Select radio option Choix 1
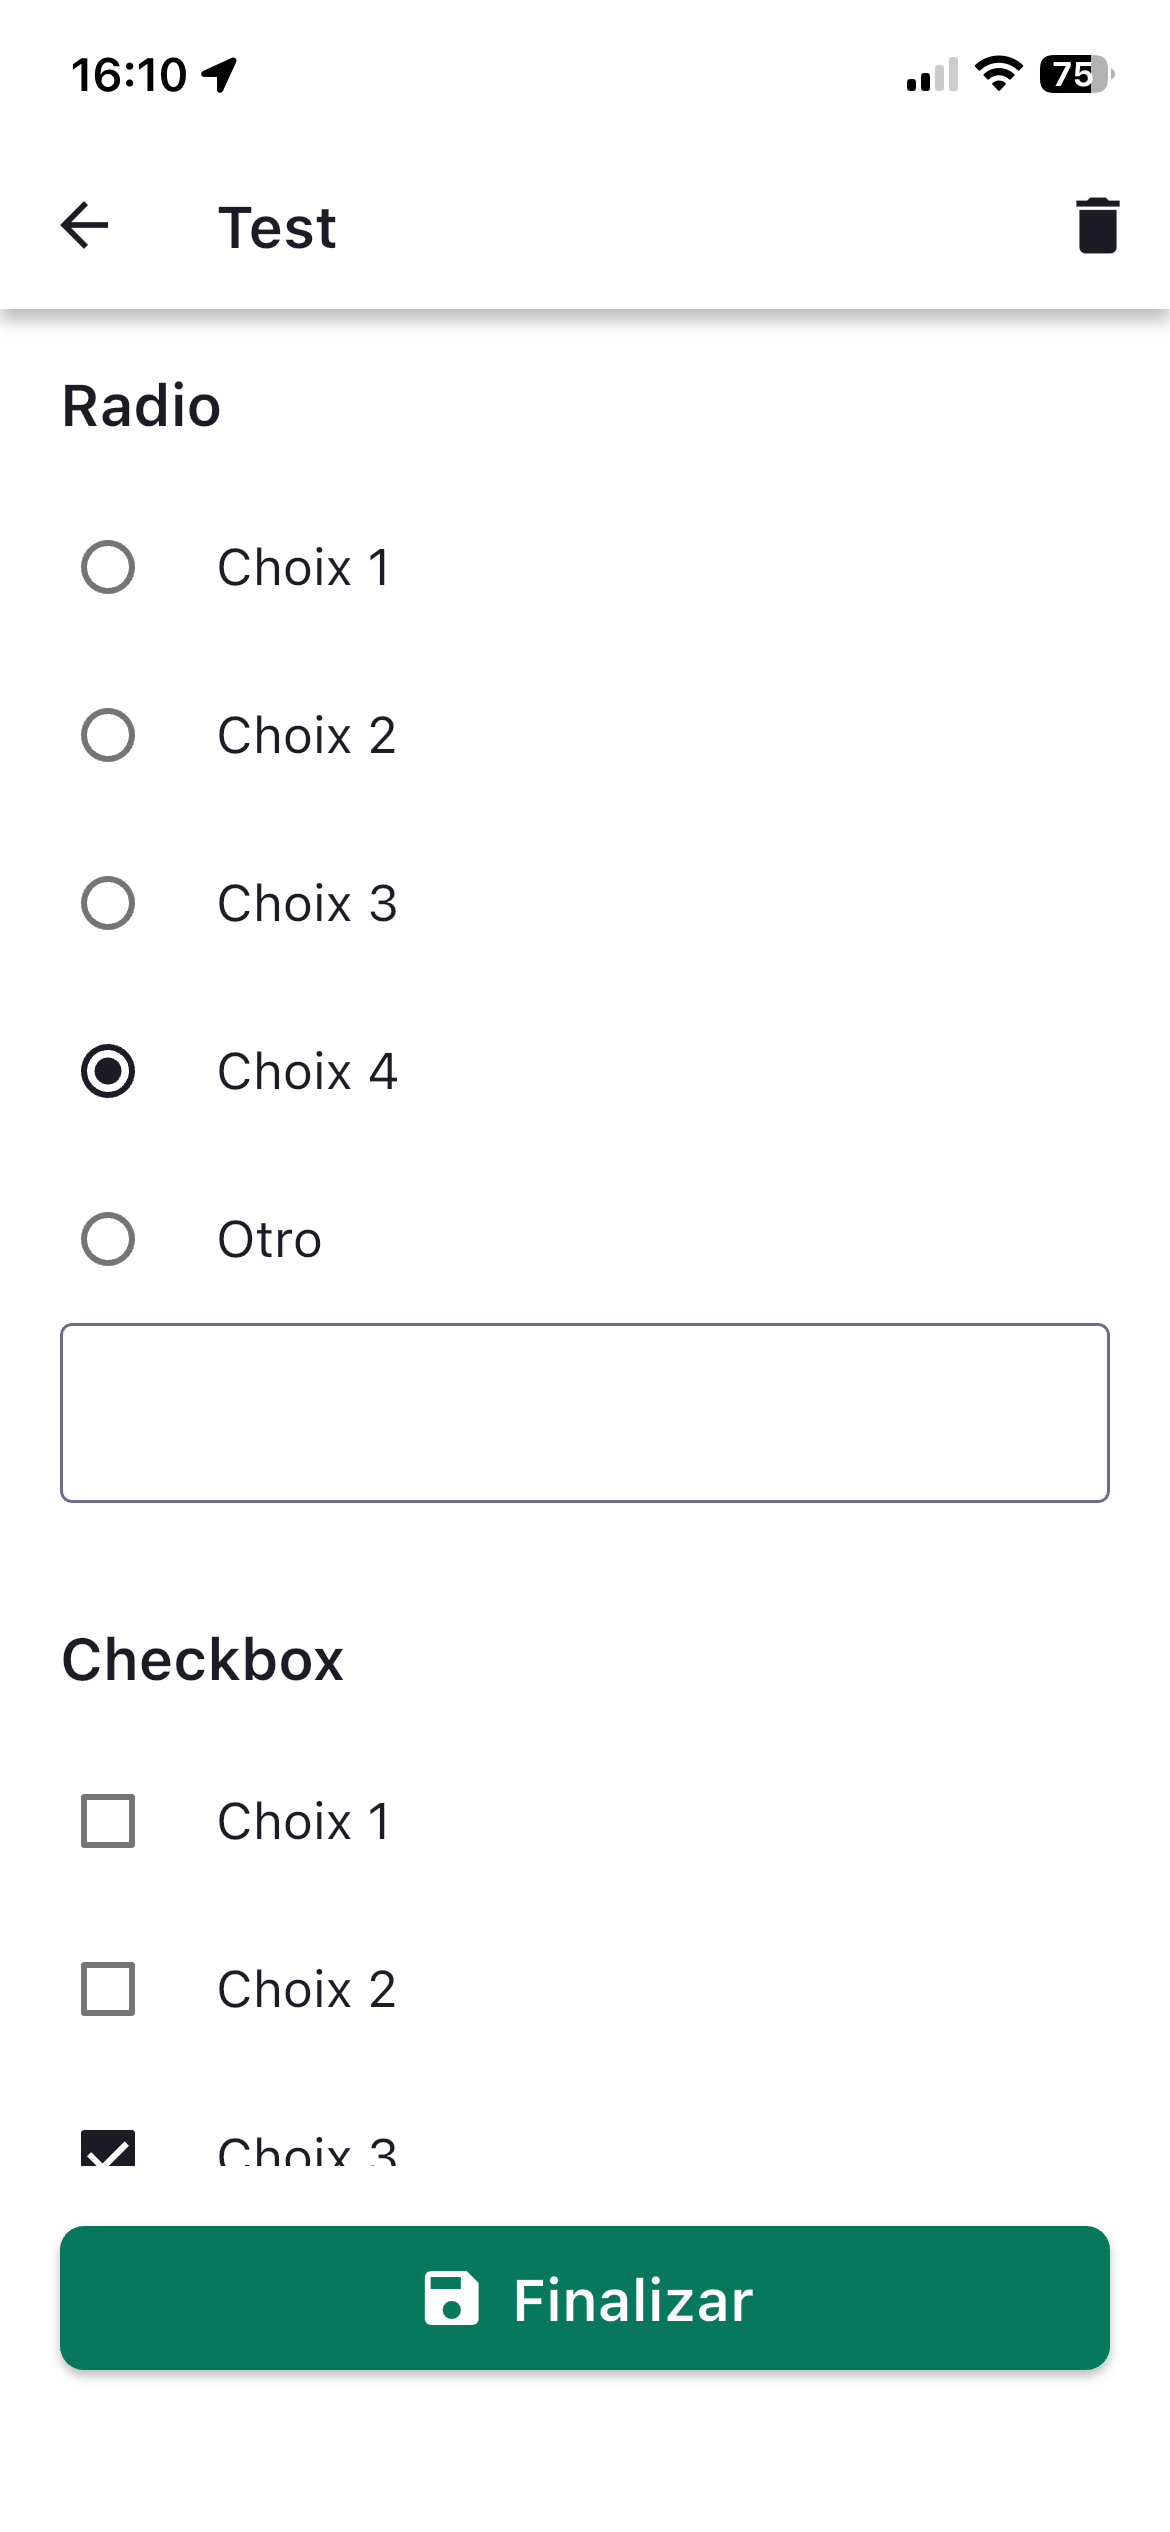 click(108, 568)
